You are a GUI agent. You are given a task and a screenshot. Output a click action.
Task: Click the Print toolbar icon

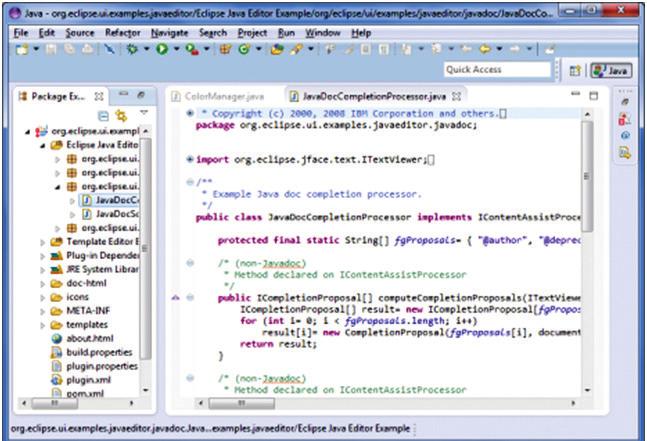[x=87, y=50]
